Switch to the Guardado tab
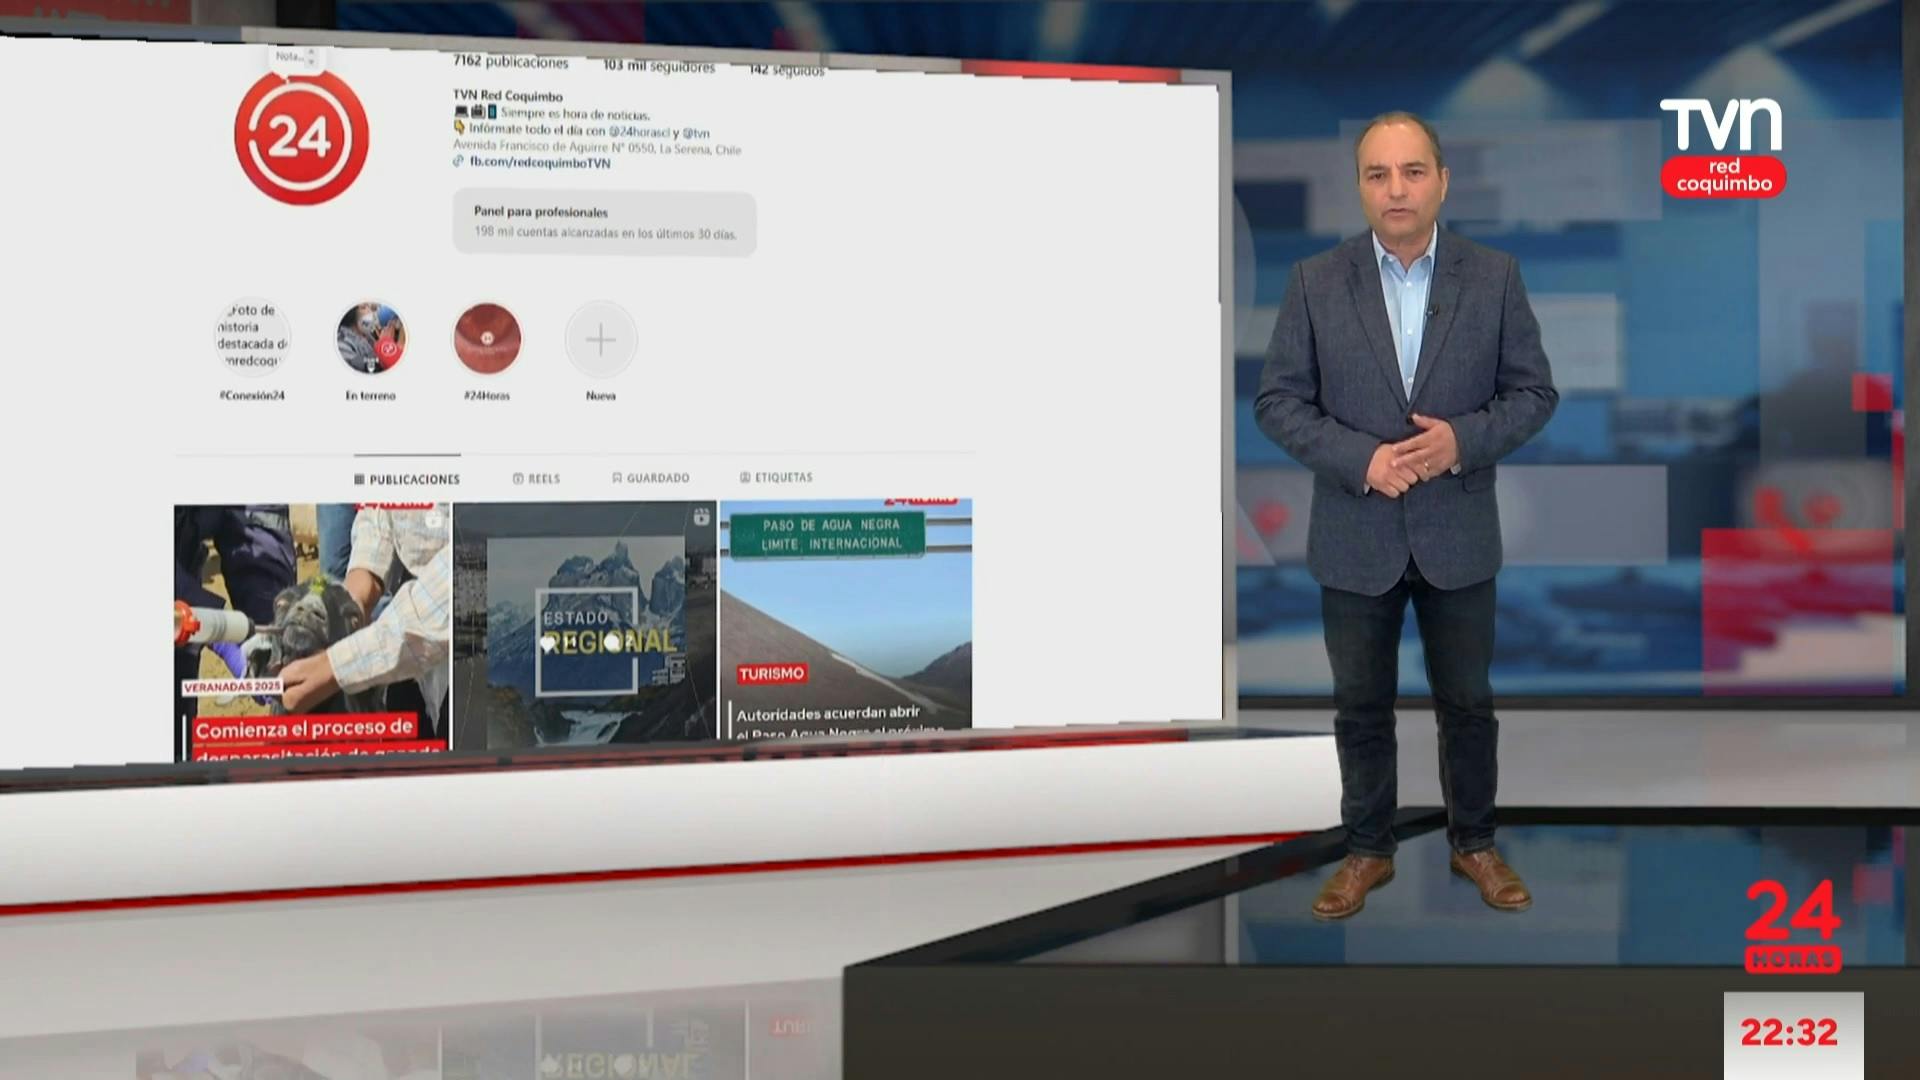The width and height of the screenshot is (1920, 1080). coord(651,478)
